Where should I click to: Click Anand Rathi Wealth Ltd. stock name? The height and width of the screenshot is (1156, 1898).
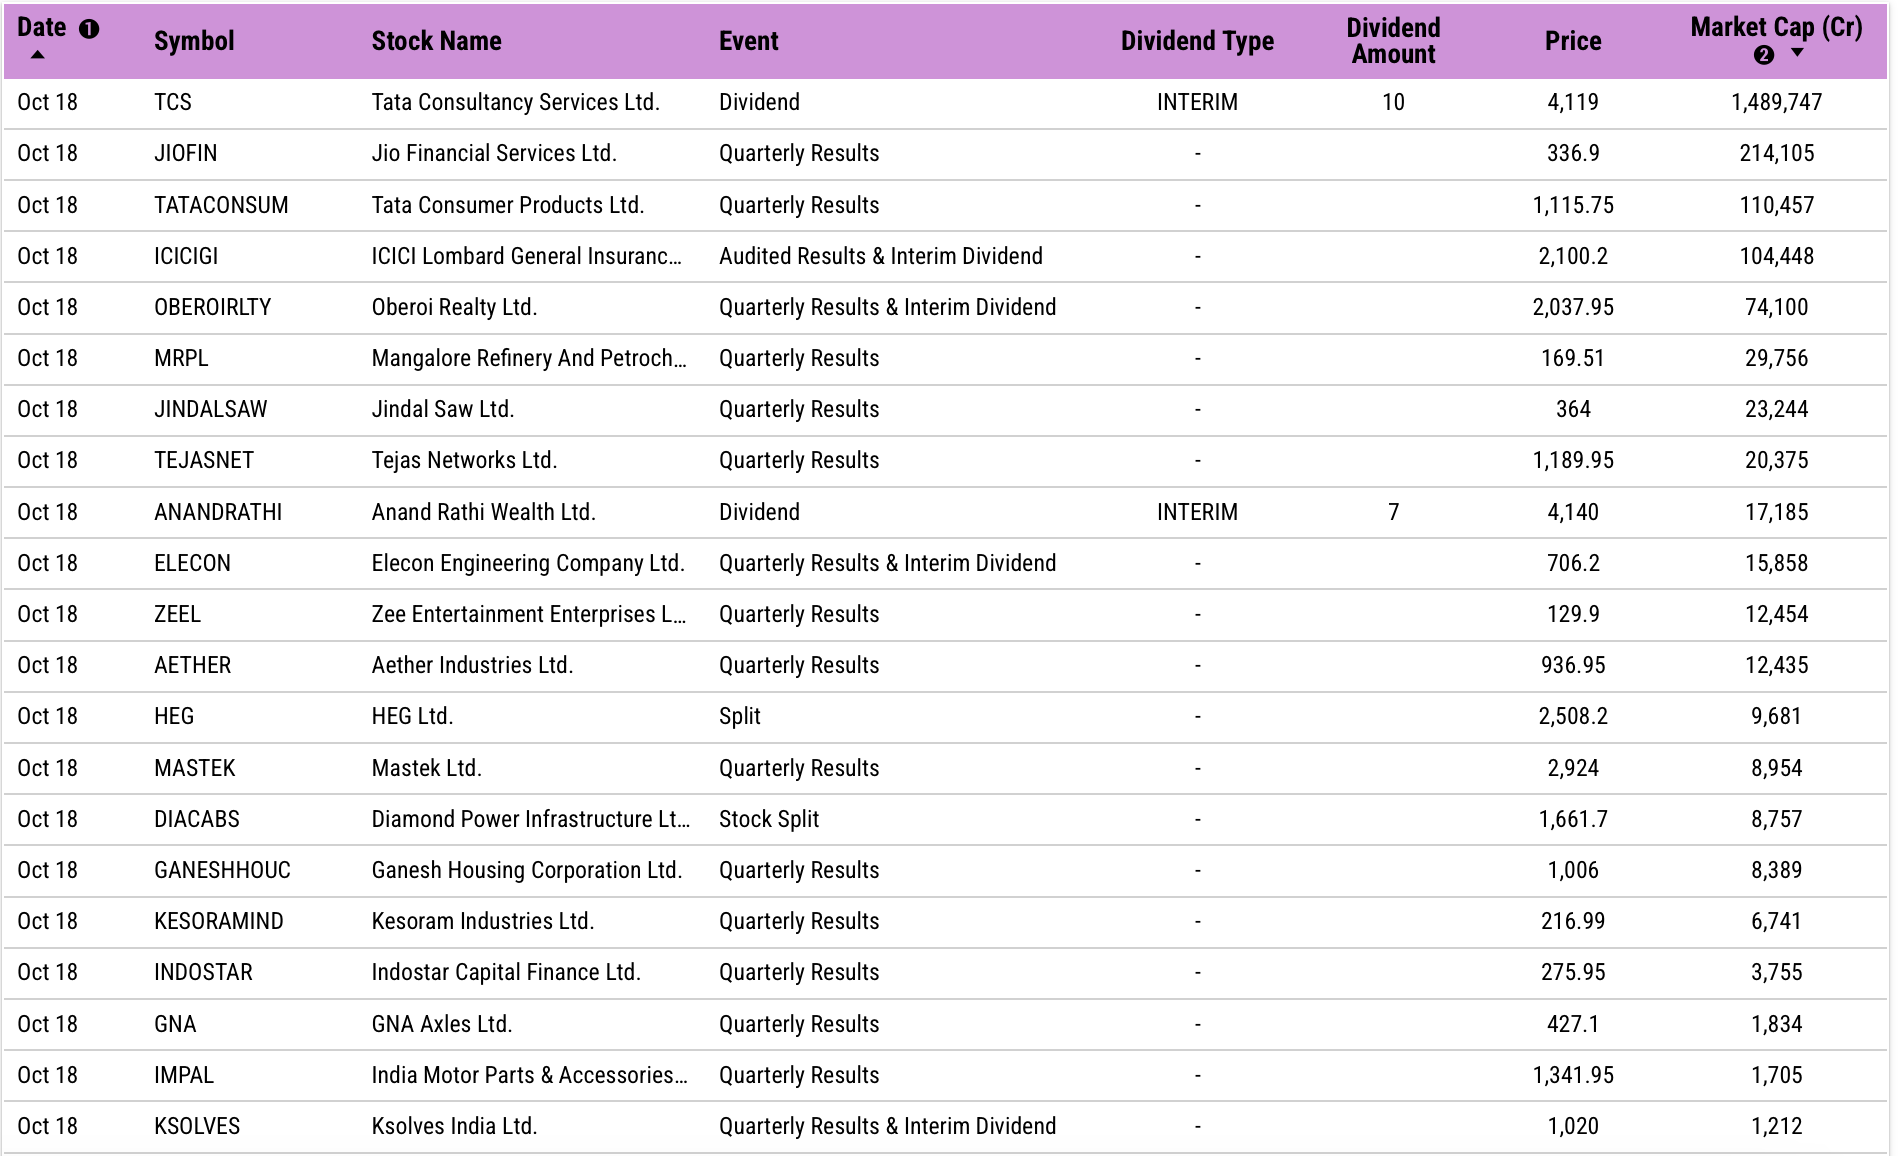coord(483,512)
